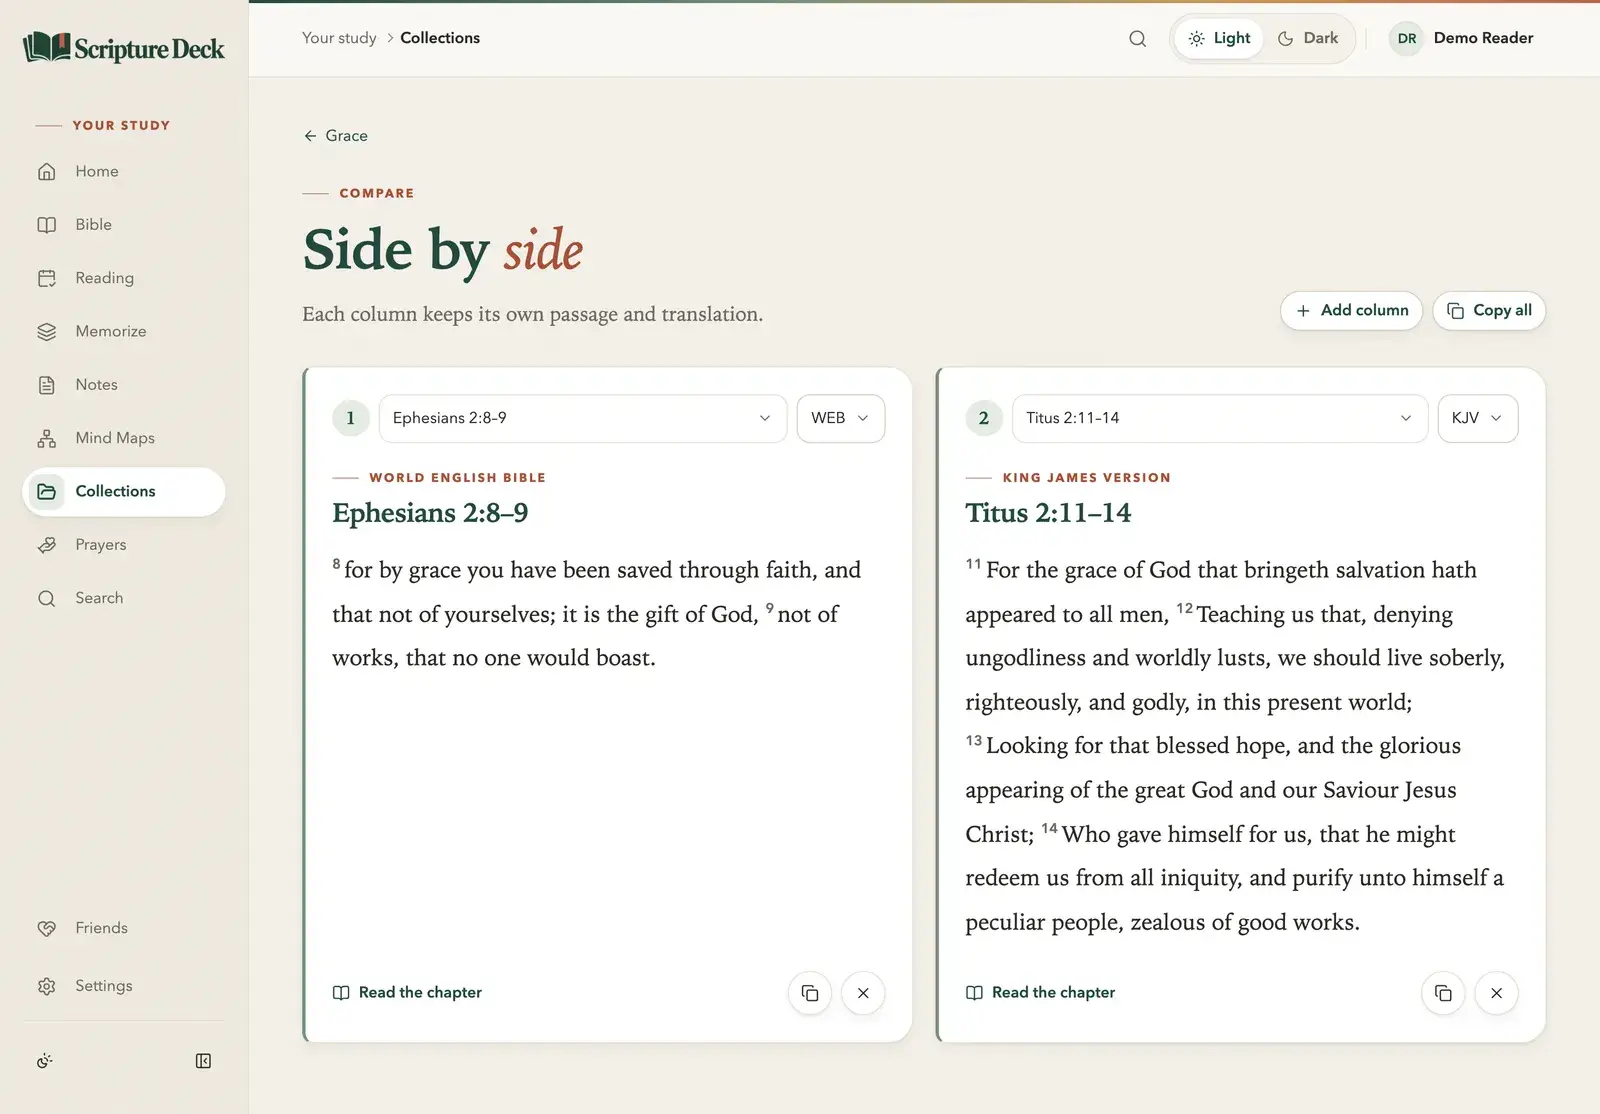Open the Ephesians 2:8-9 passage dropdown

(583, 418)
